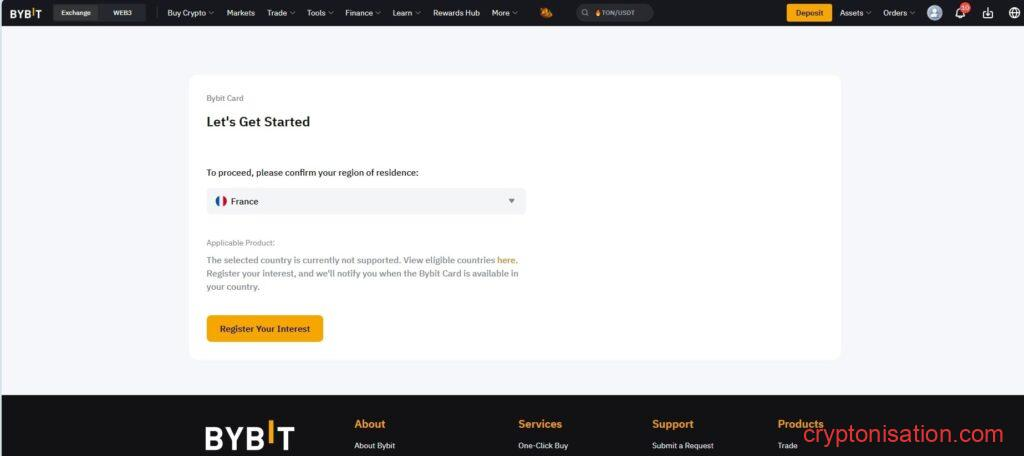Click the orange promotional icon beside More
This screenshot has height=456, width=1024.
coord(546,13)
